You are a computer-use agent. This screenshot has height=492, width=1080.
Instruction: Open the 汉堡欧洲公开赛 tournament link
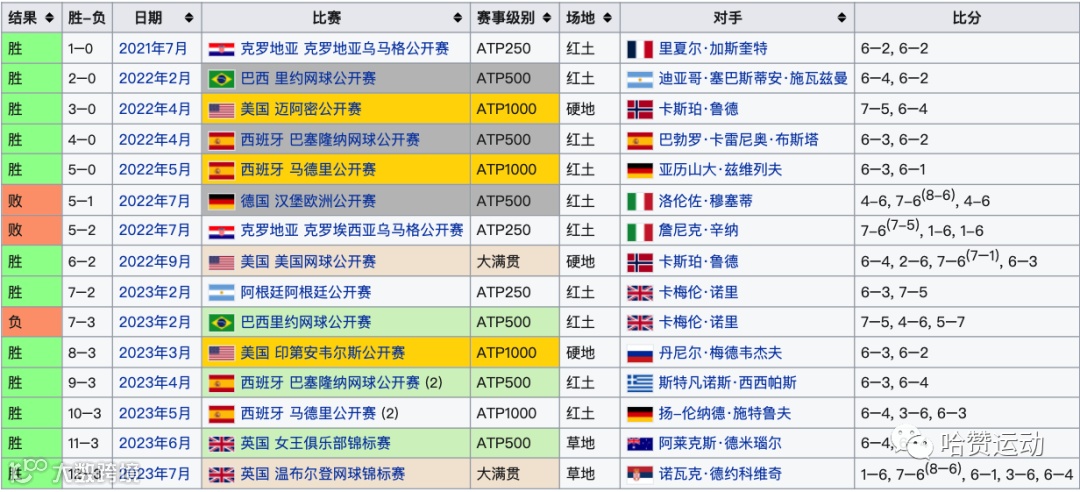[x=325, y=201]
